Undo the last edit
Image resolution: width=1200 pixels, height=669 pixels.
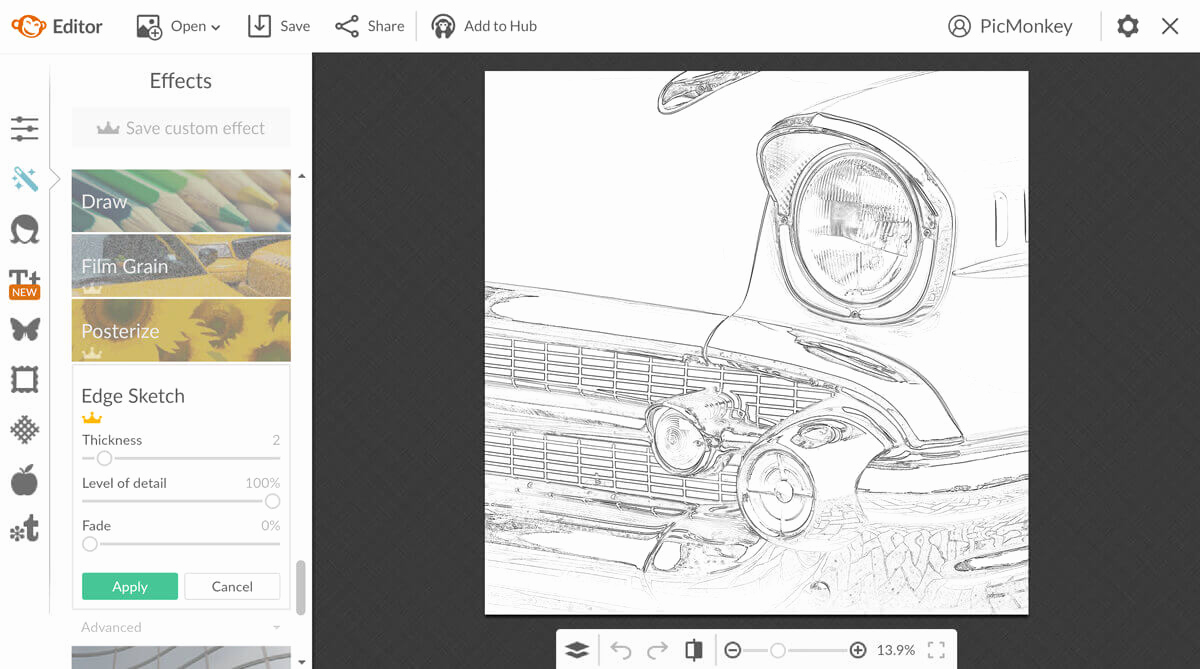[x=620, y=649]
